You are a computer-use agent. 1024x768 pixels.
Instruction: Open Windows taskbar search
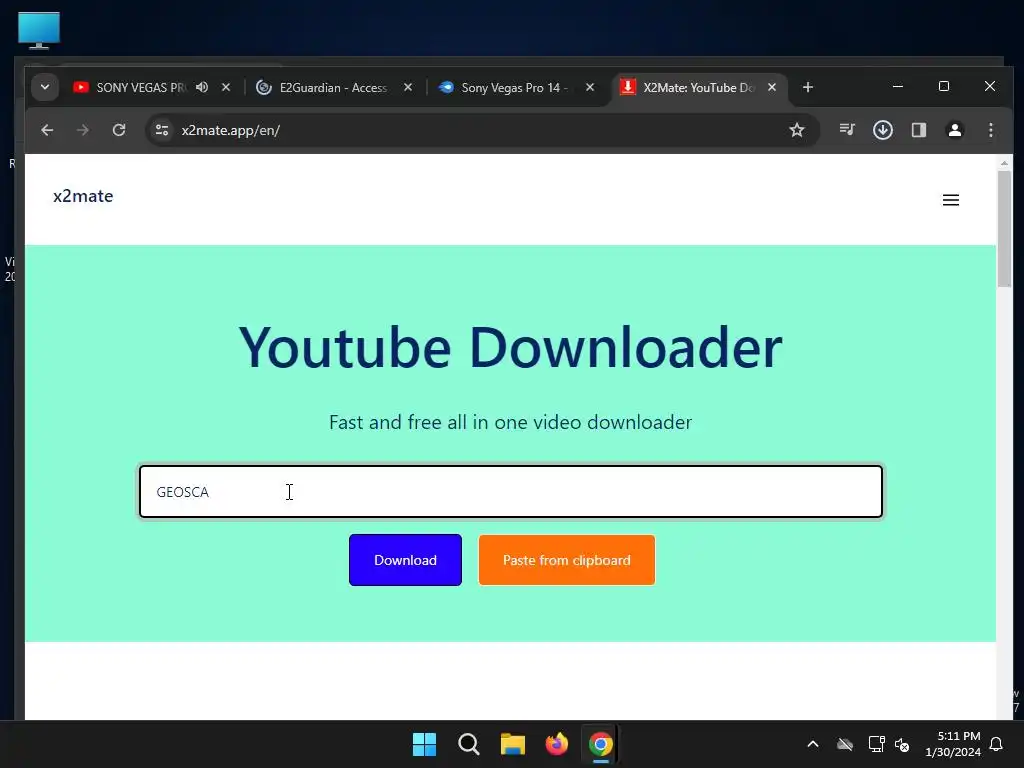pyautogui.click(x=469, y=744)
